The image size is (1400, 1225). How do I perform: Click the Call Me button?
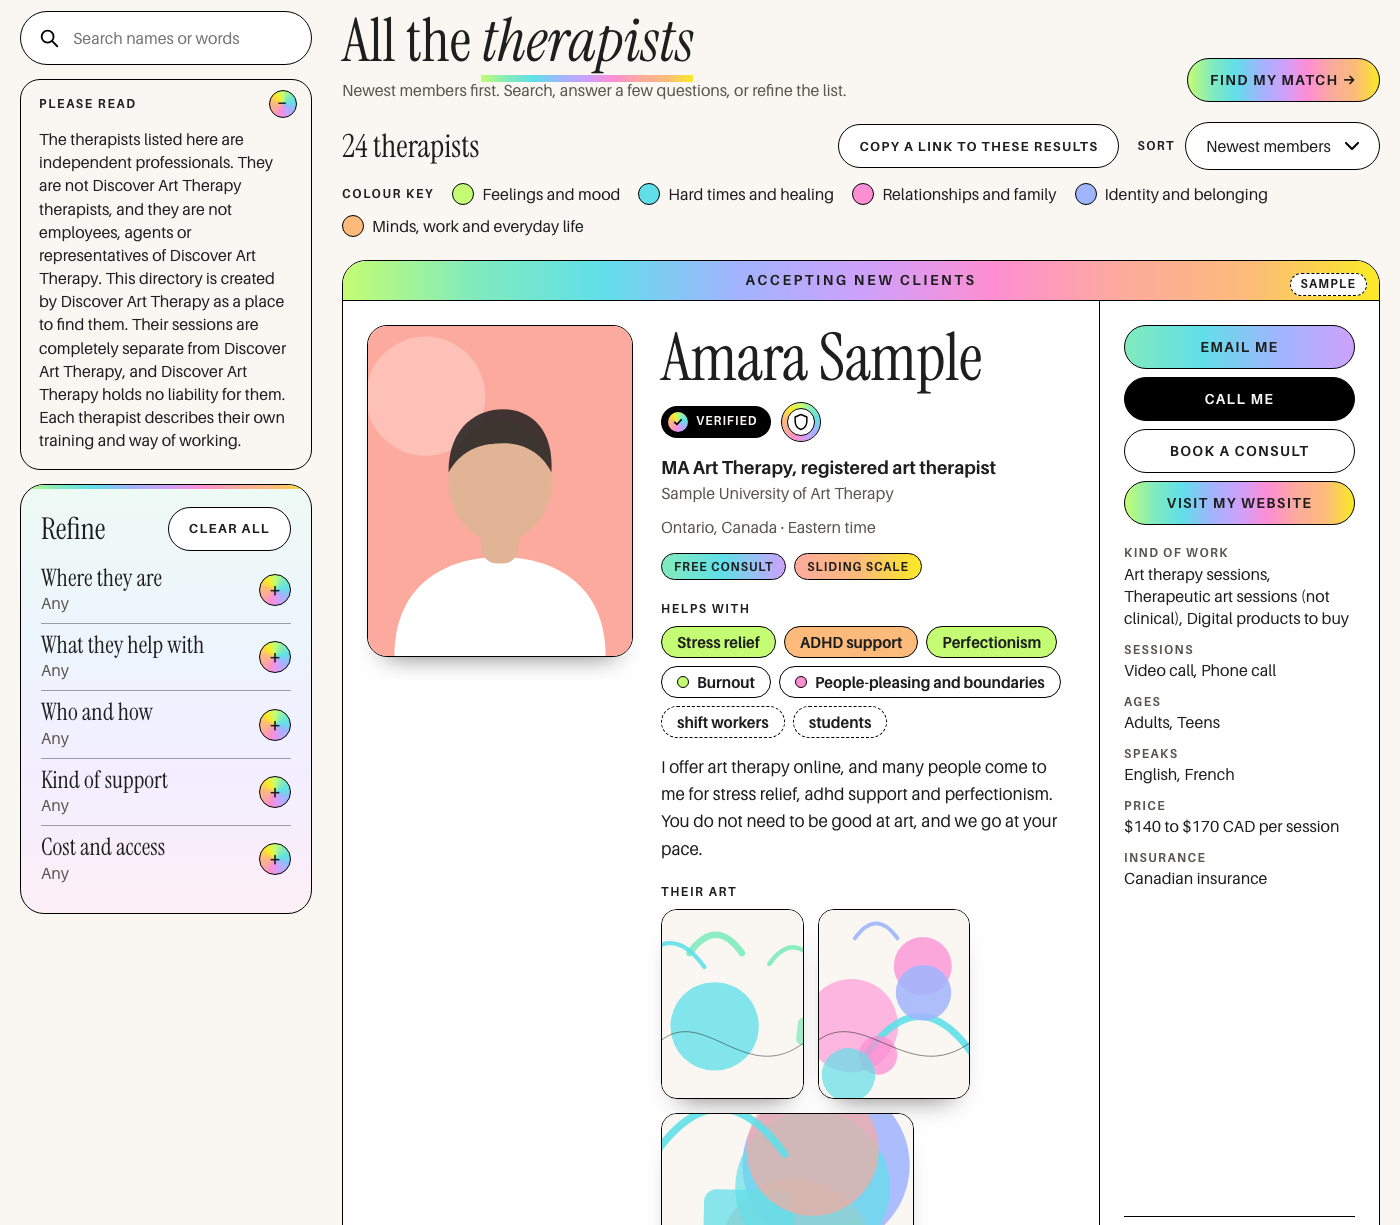(x=1239, y=399)
